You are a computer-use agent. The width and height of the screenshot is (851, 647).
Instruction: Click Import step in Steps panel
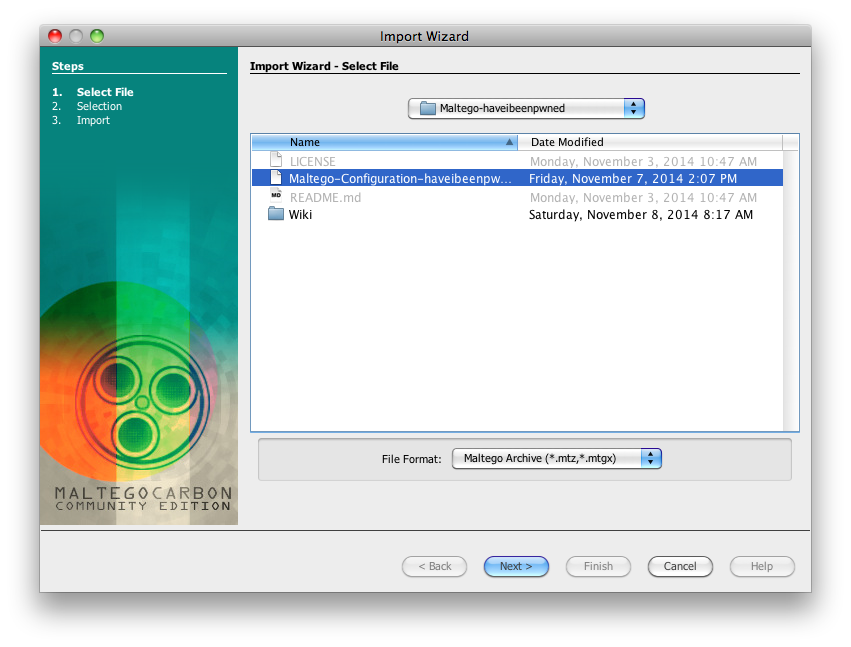pyautogui.click(x=93, y=120)
